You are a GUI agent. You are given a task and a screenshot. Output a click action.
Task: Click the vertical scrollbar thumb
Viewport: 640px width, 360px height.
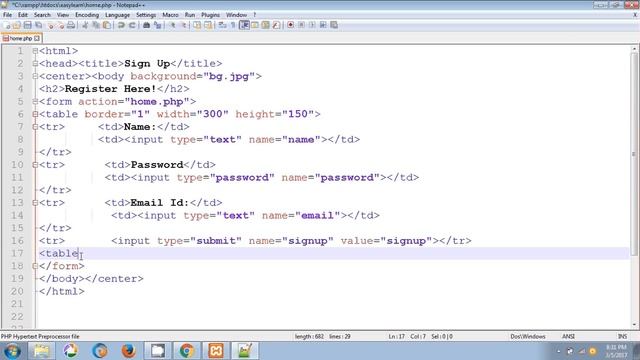(634, 153)
